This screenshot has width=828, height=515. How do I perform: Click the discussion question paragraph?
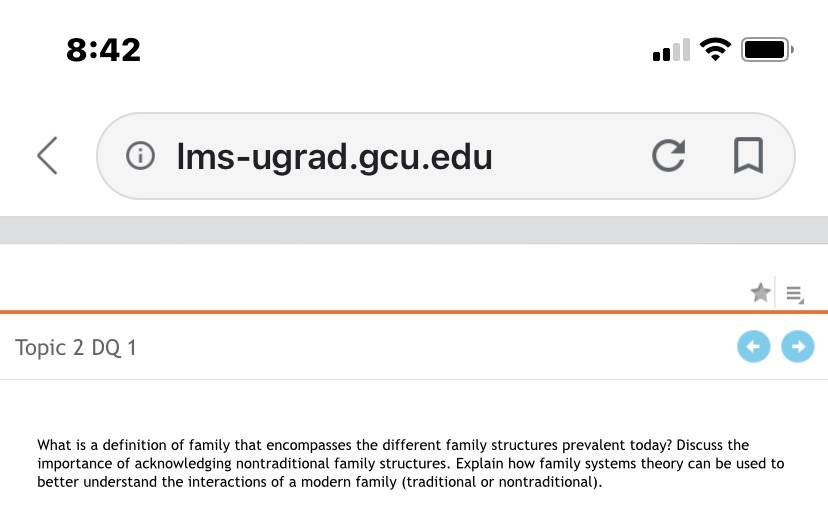tap(410, 463)
